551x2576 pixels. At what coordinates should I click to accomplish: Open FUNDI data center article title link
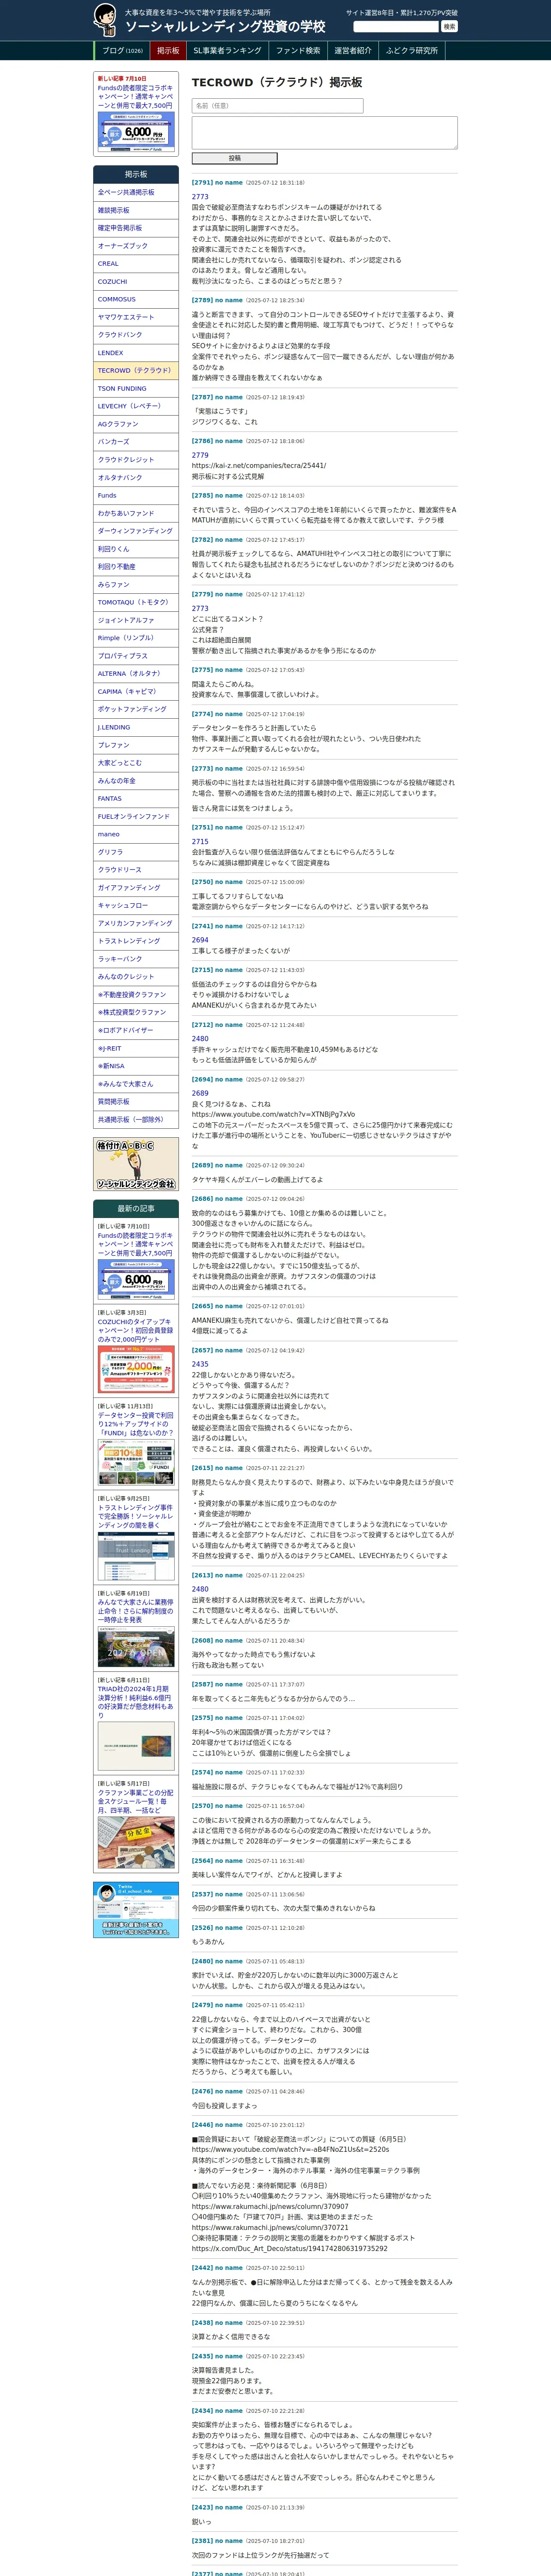click(135, 1424)
